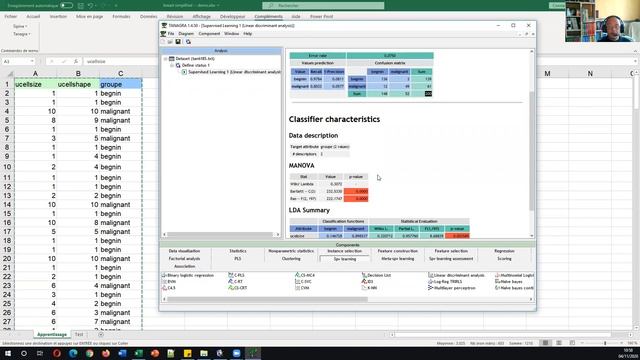Switch to Excel Données ribbon tab
Viewport: 640px width, 360px height.
tap(149, 17)
